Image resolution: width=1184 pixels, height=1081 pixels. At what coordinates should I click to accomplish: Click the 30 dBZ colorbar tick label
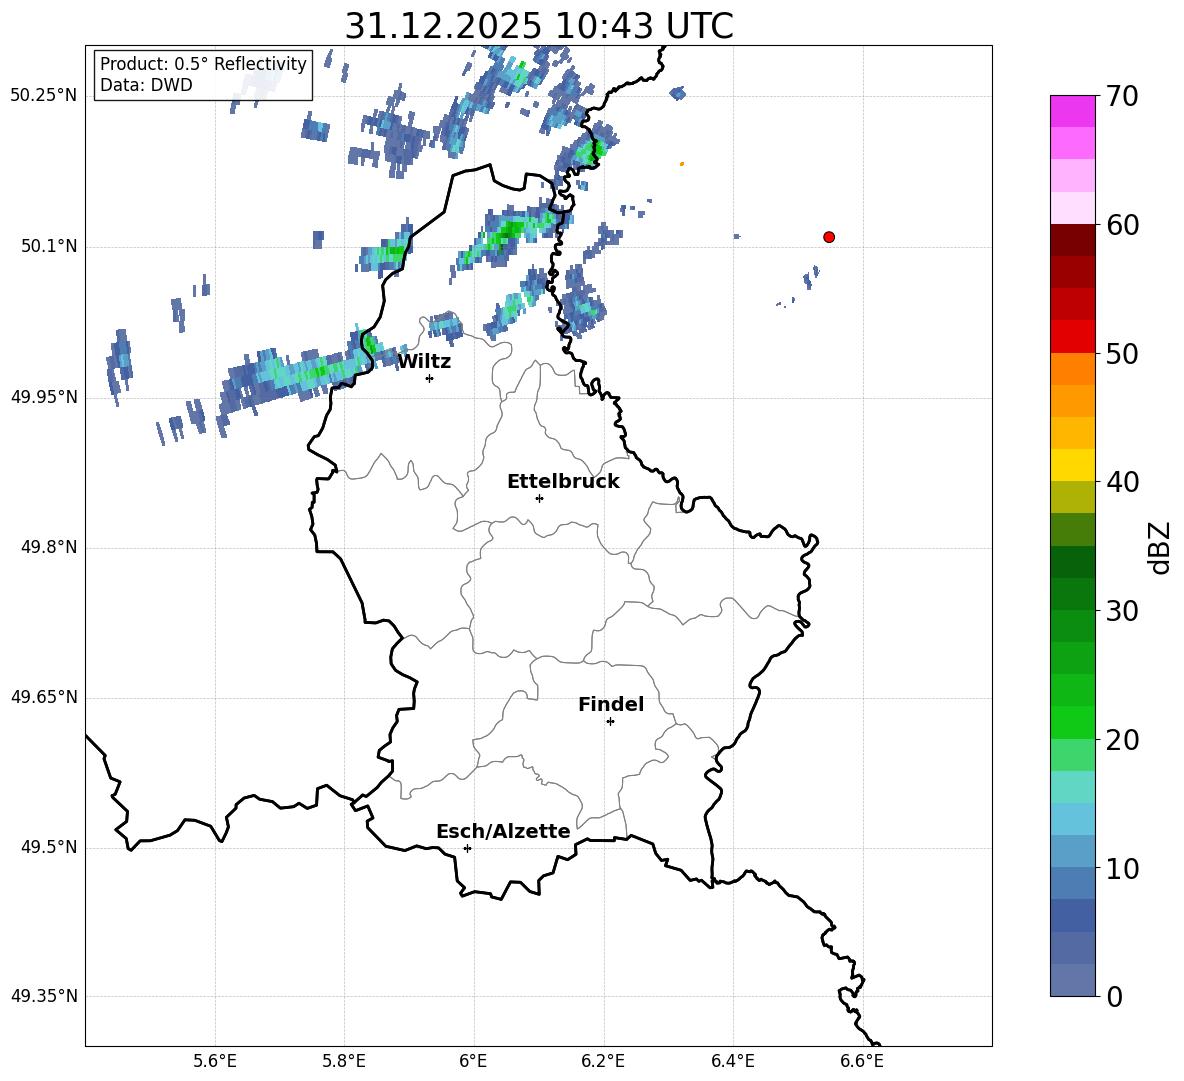click(1122, 611)
